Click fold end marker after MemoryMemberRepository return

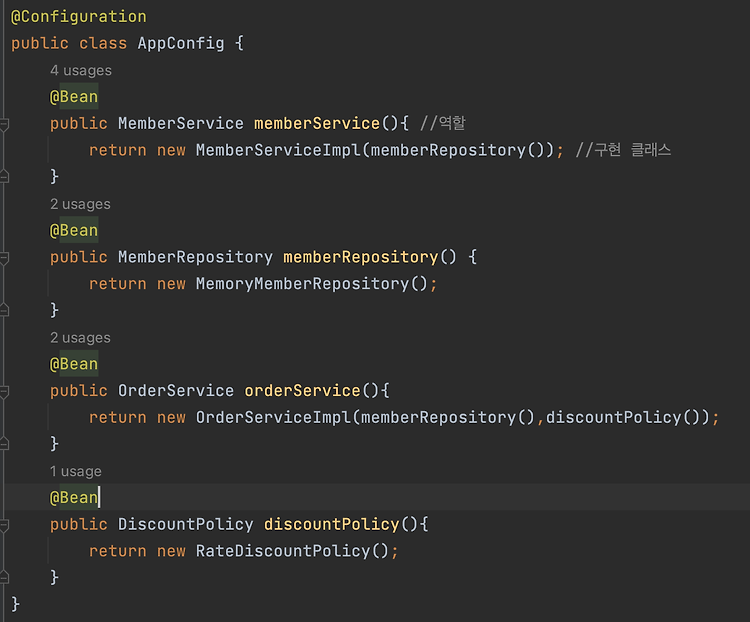click(4, 310)
